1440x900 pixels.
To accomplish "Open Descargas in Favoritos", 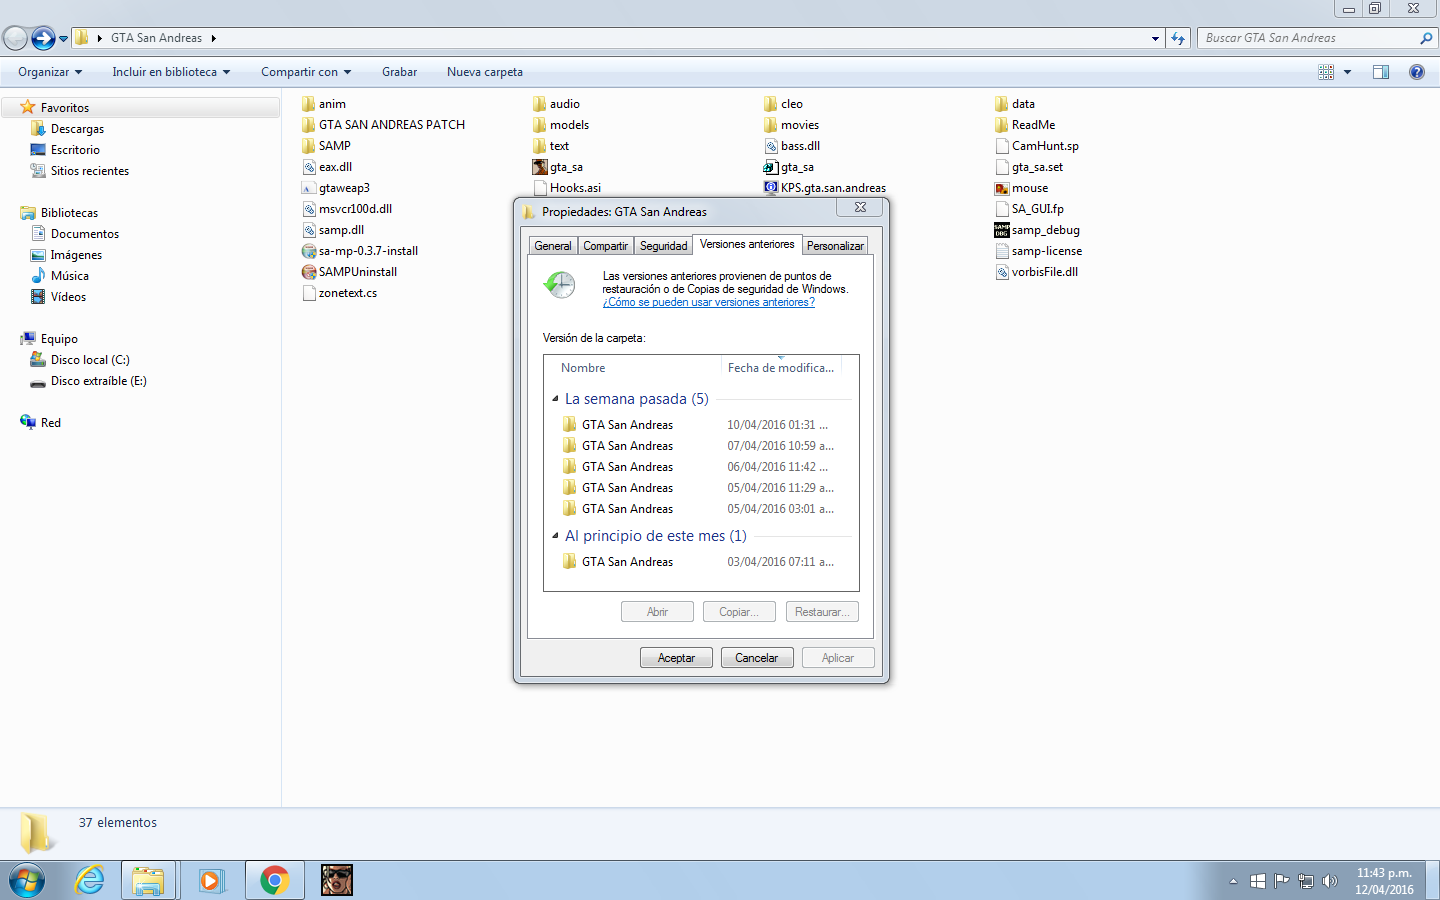I will [x=77, y=129].
